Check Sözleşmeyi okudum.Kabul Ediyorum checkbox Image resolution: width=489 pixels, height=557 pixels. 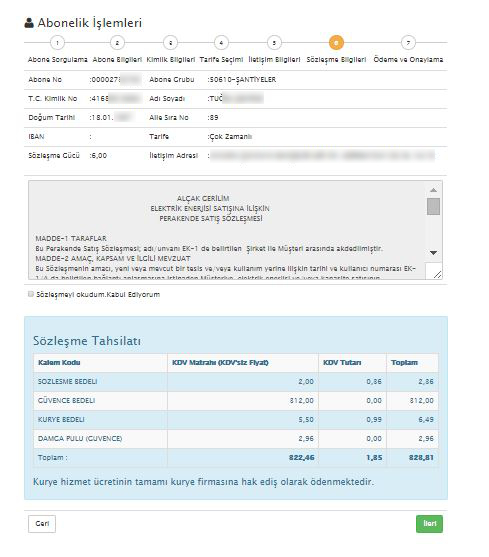tap(31, 294)
